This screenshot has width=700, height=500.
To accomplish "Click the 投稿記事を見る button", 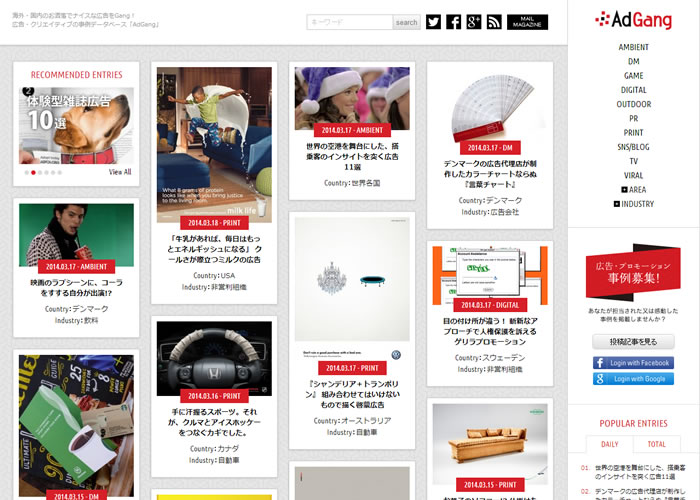I will coord(633,342).
